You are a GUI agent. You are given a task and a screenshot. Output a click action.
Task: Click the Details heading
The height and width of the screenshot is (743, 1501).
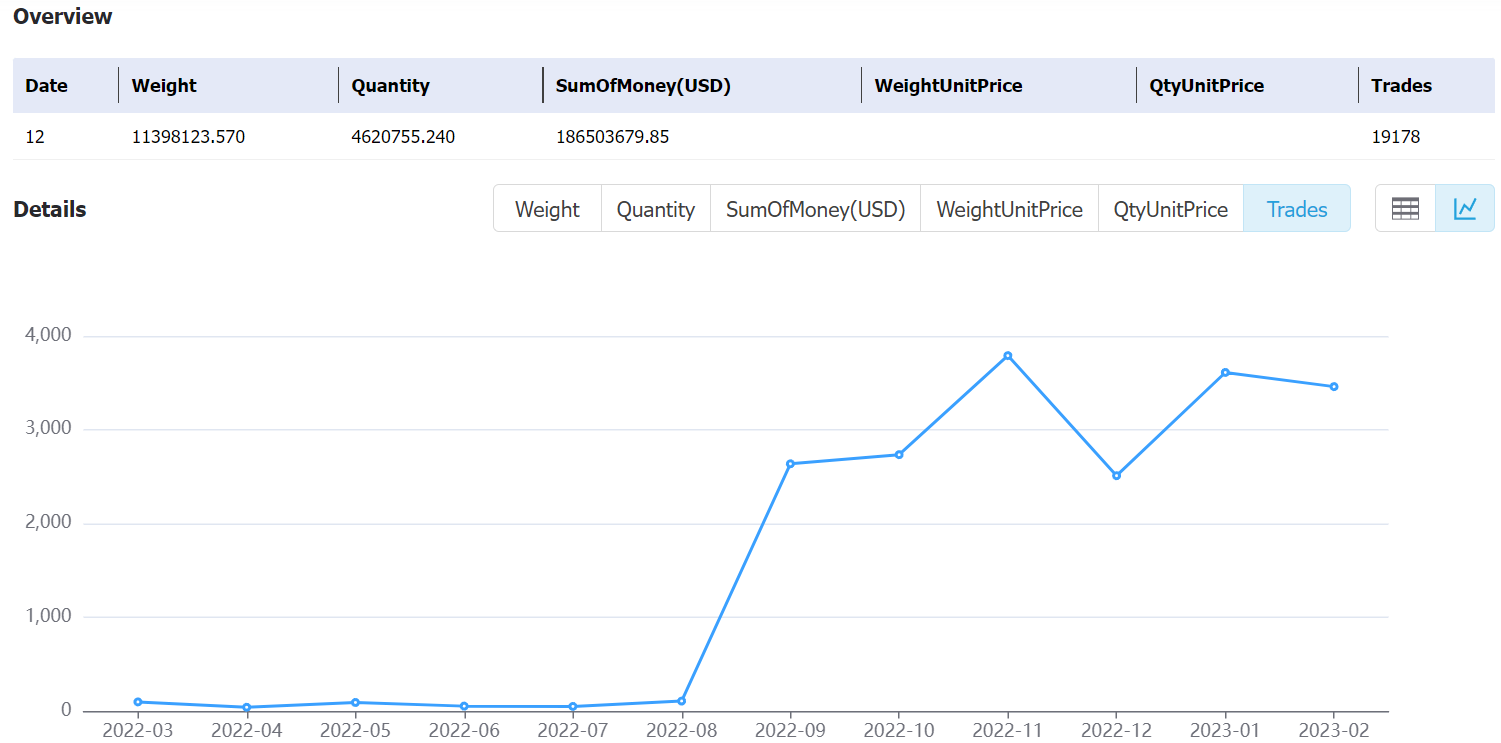click(x=50, y=210)
